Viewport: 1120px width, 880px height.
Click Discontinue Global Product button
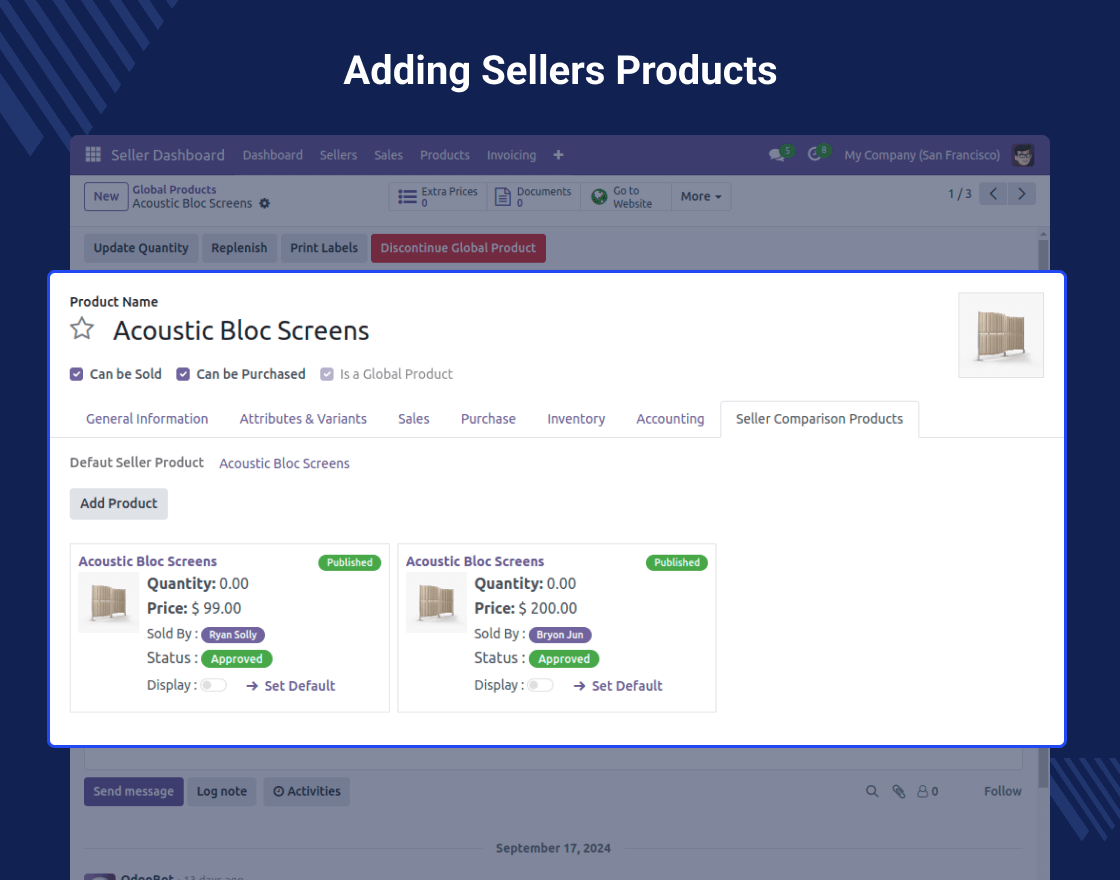tap(458, 248)
